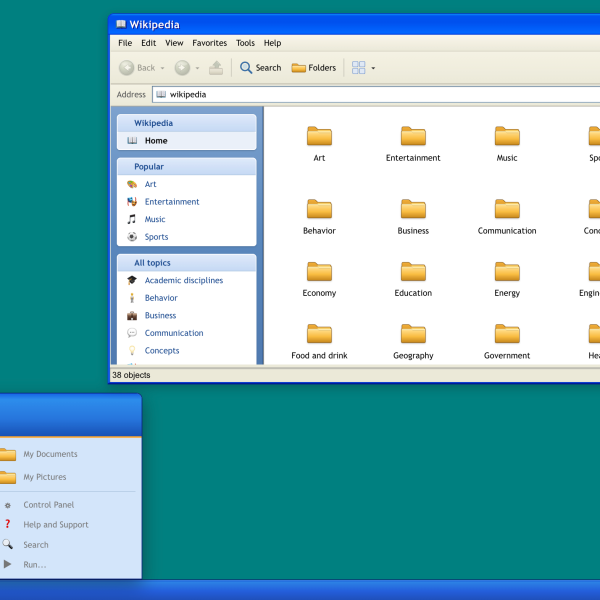Open the Music folder icon
The height and width of the screenshot is (600, 600).
point(507,136)
